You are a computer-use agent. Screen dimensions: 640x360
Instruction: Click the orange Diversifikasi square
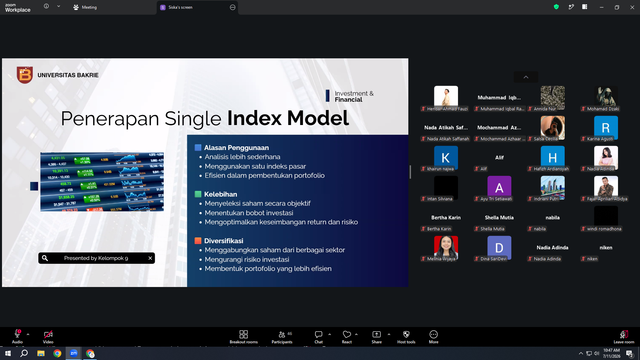pos(198,241)
